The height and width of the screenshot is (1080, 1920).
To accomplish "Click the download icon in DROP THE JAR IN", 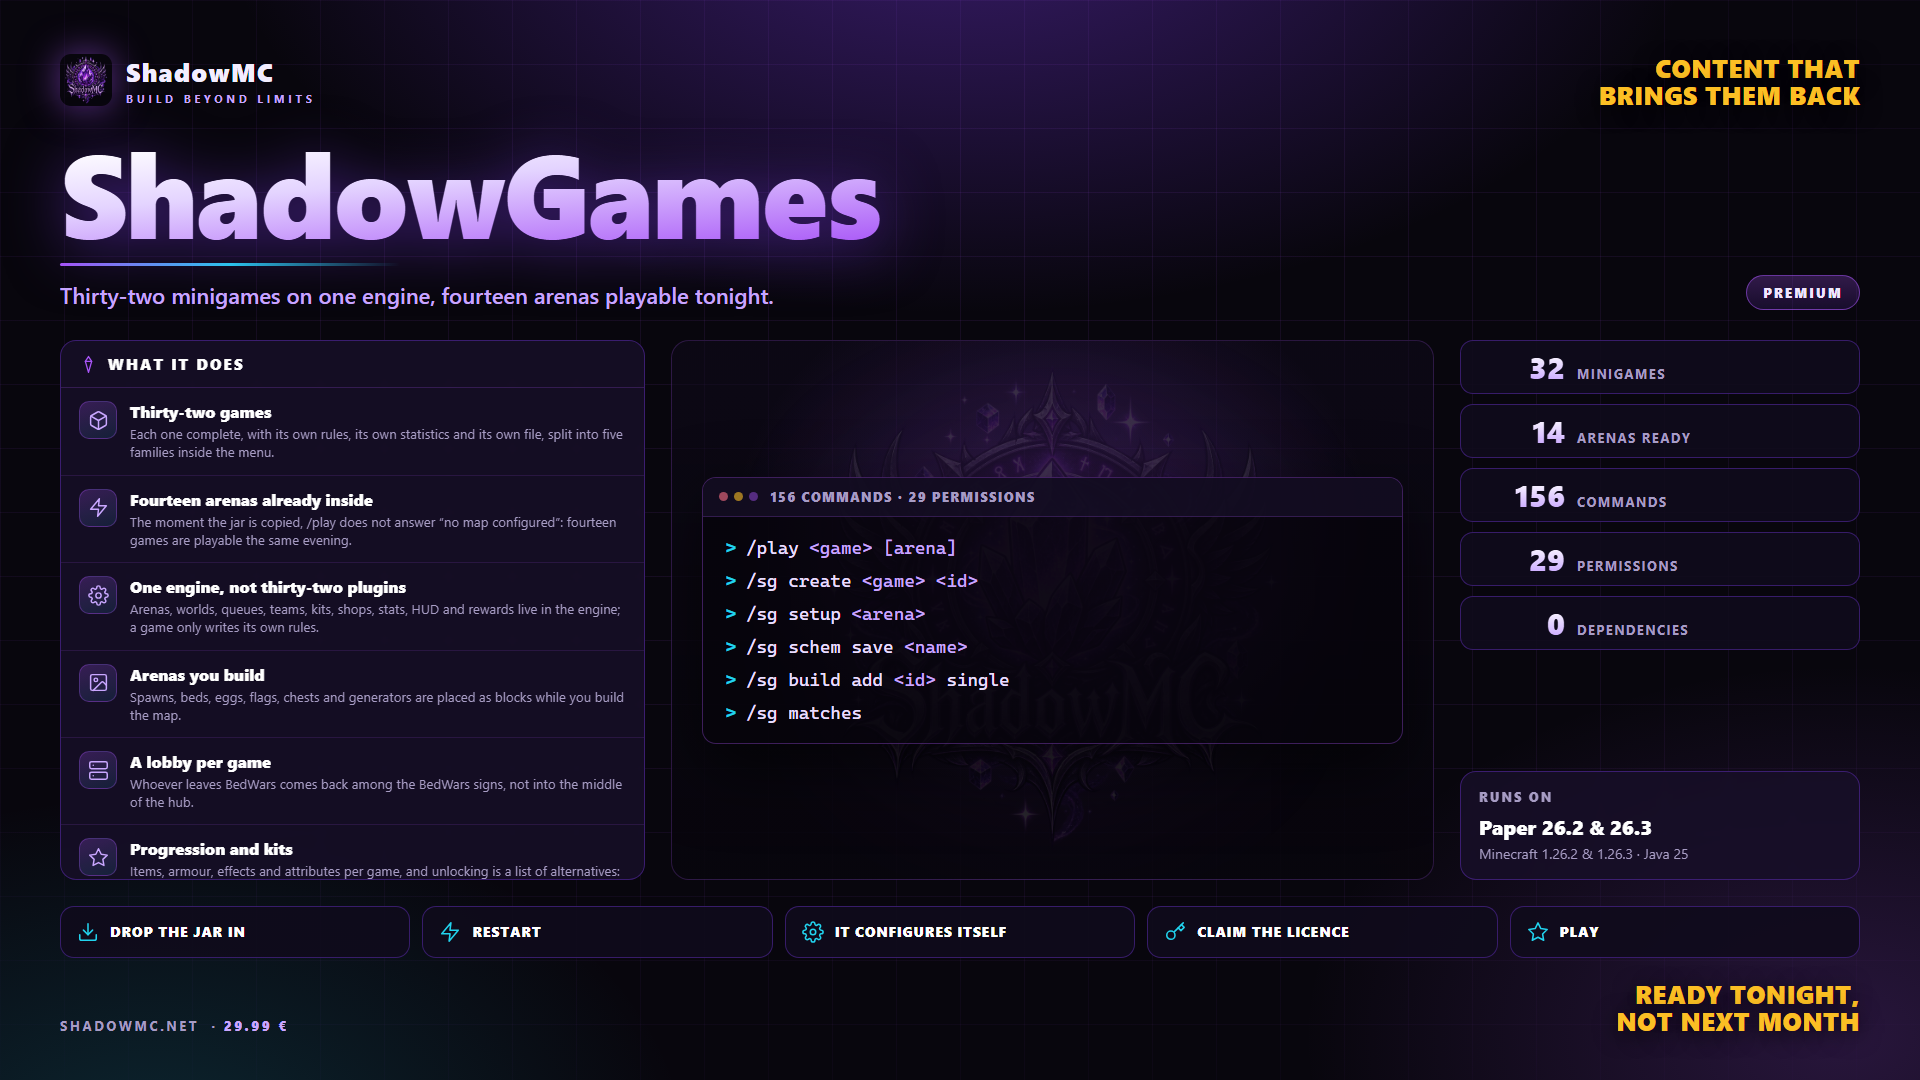I will pyautogui.click(x=88, y=932).
